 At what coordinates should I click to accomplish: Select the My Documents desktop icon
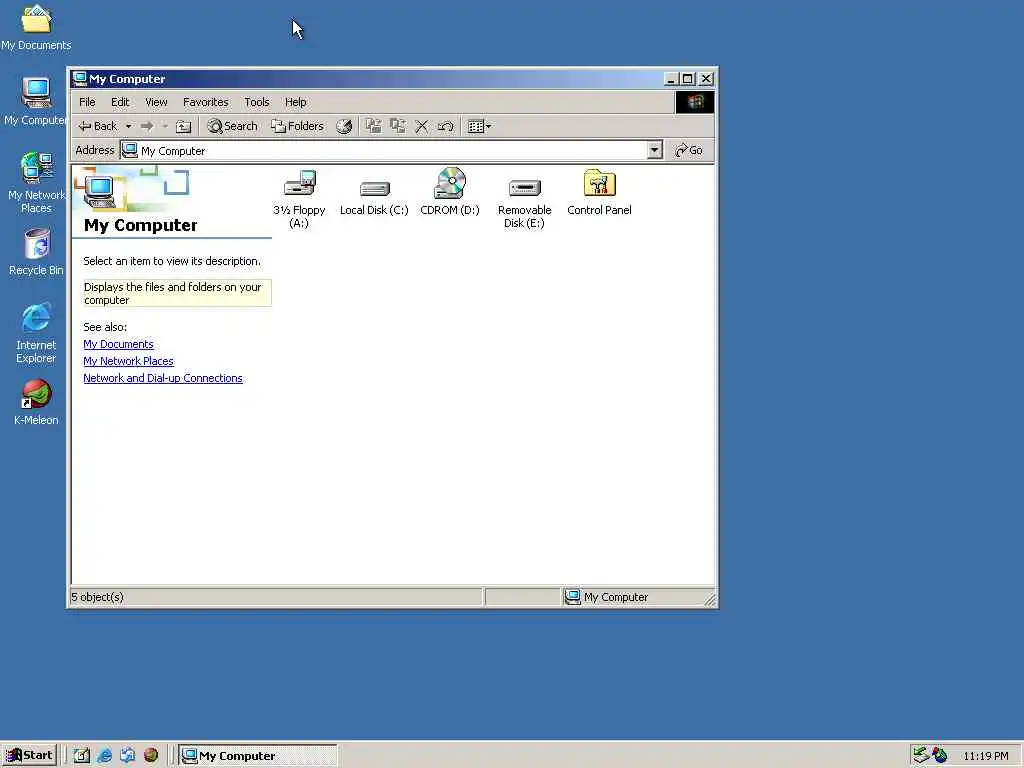pos(36,28)
